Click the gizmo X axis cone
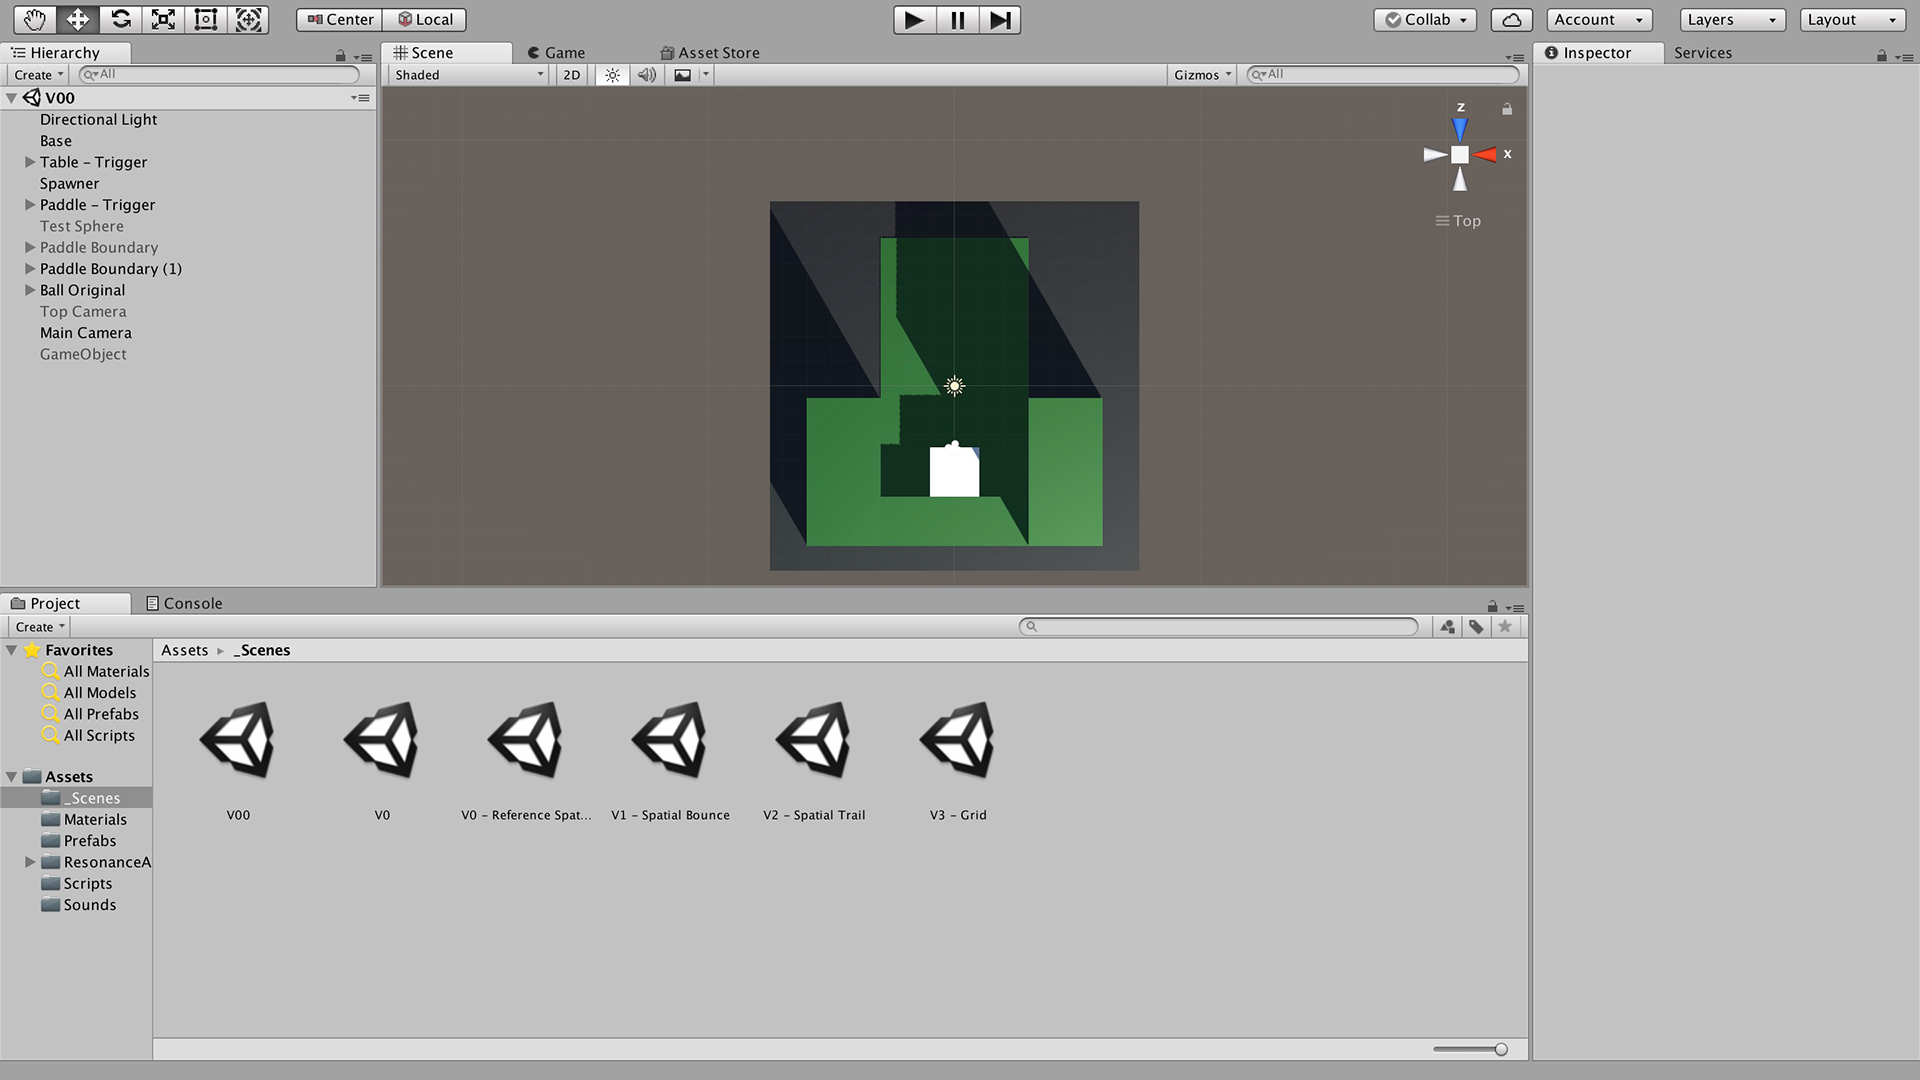This screenshot has height=1080, width=1920. [1486, 154]
